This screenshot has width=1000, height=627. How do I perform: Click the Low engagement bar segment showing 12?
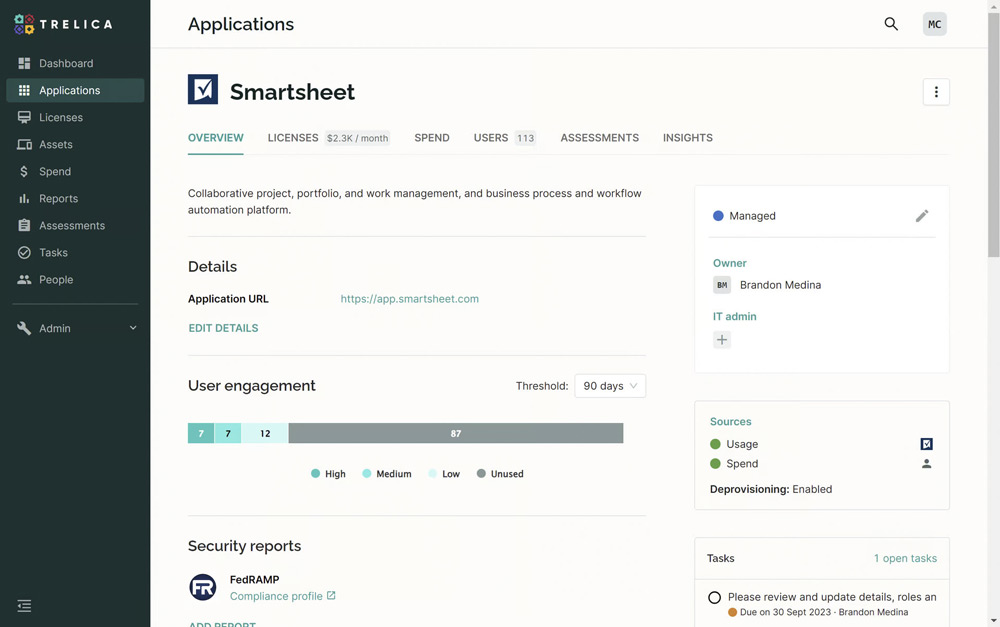(265, 433)
